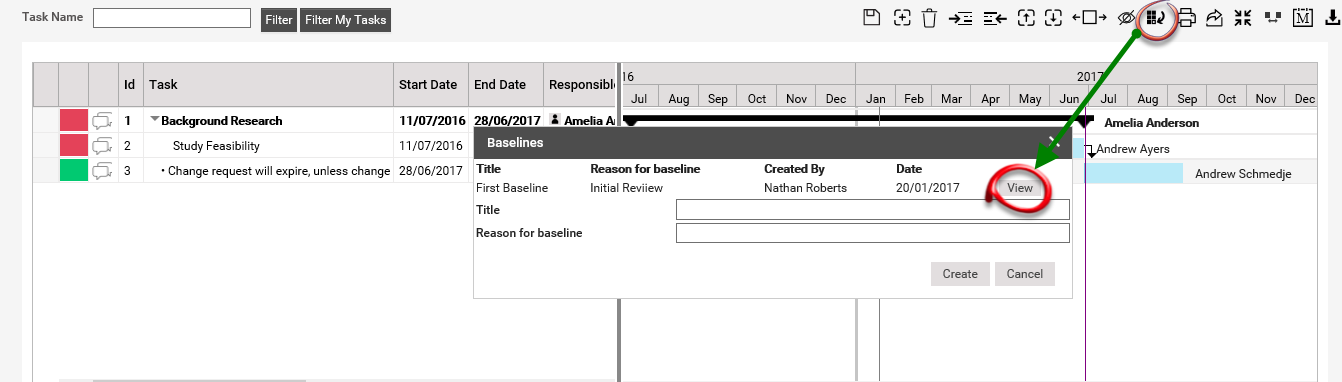
Task: Click the share arrow icon
Action: click(x=1215, y=17)
